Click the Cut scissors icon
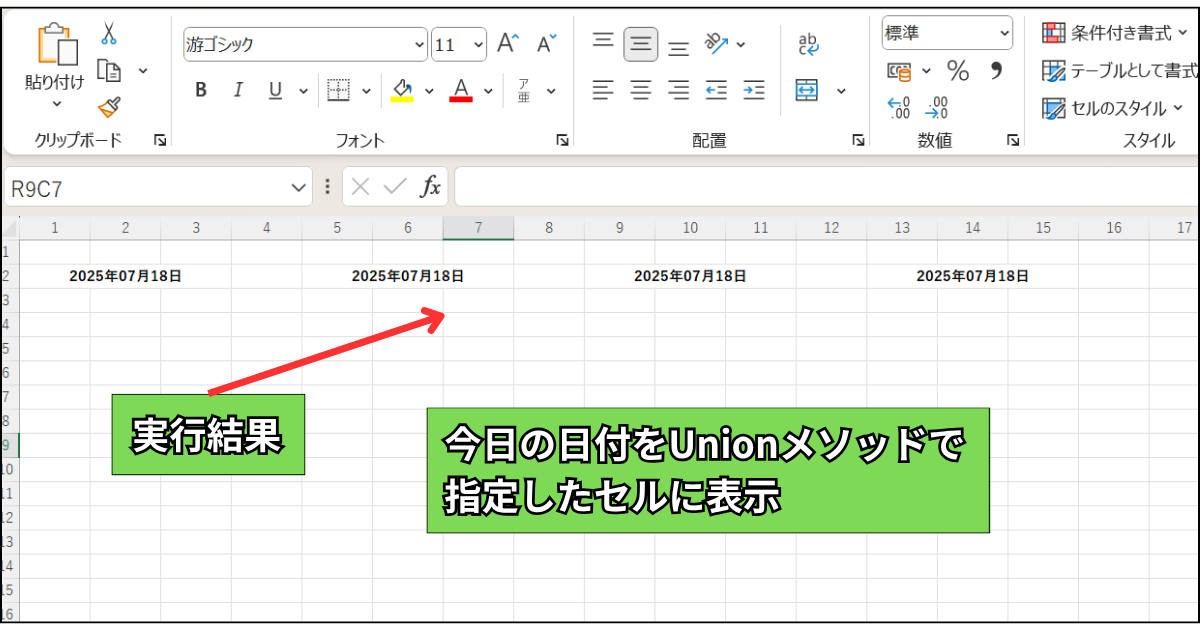Viewport: 1200px width, 630px height. [x=109, y=33]
